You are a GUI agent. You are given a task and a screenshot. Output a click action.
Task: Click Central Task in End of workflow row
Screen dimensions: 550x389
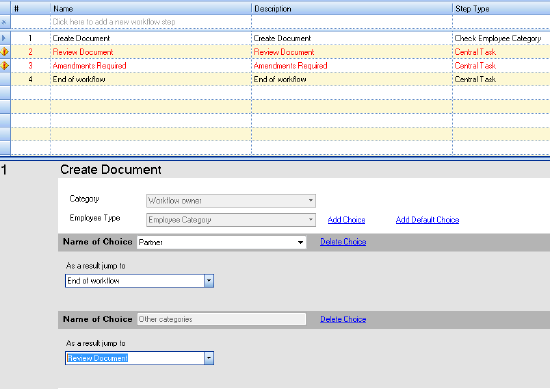pos(502,79)
